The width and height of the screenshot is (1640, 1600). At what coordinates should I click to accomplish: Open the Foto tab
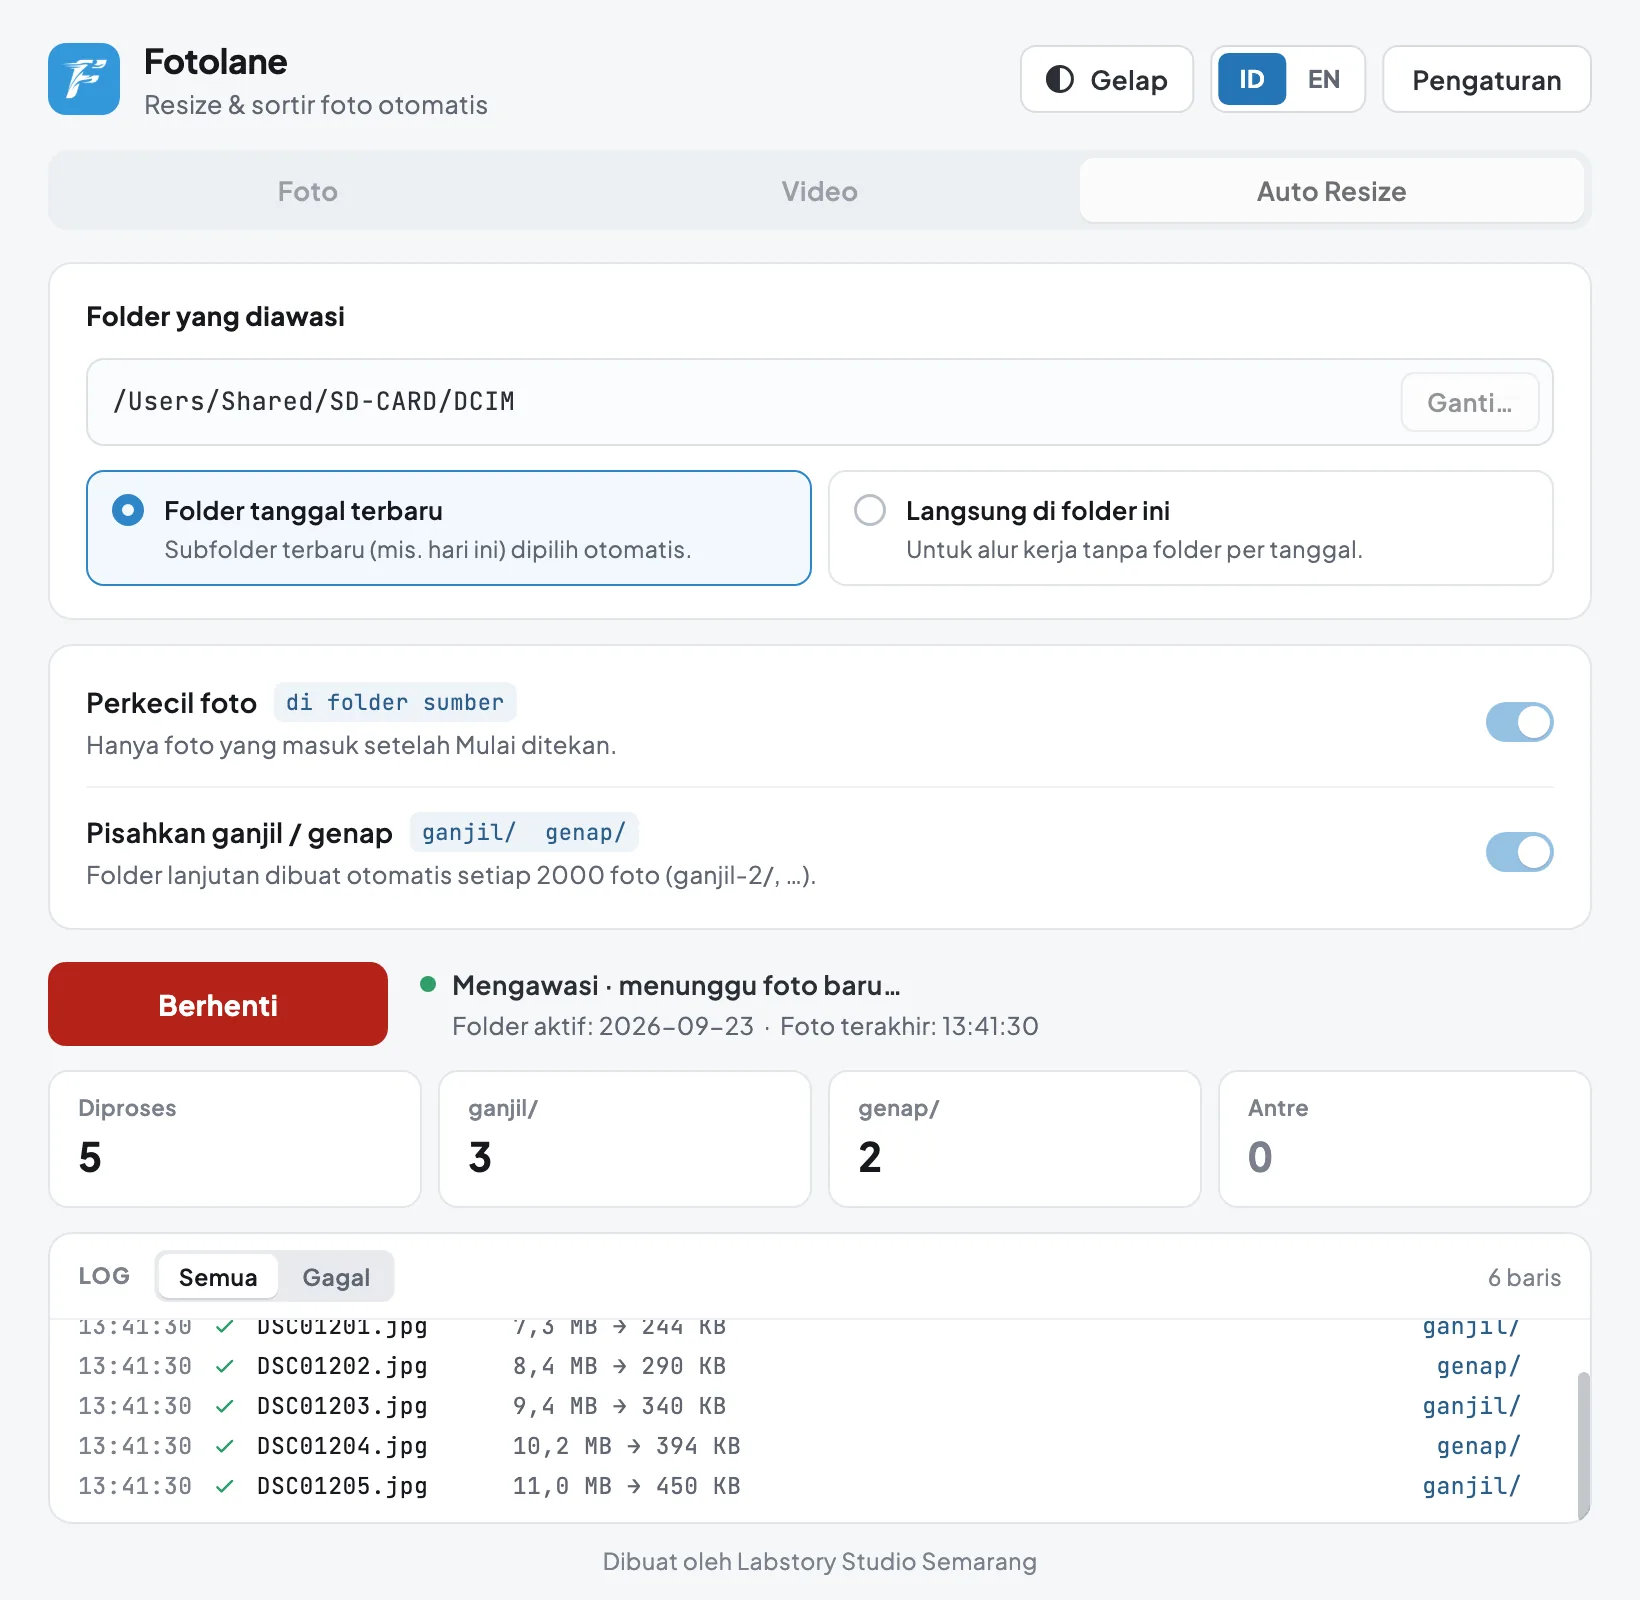tap(308, 191)
